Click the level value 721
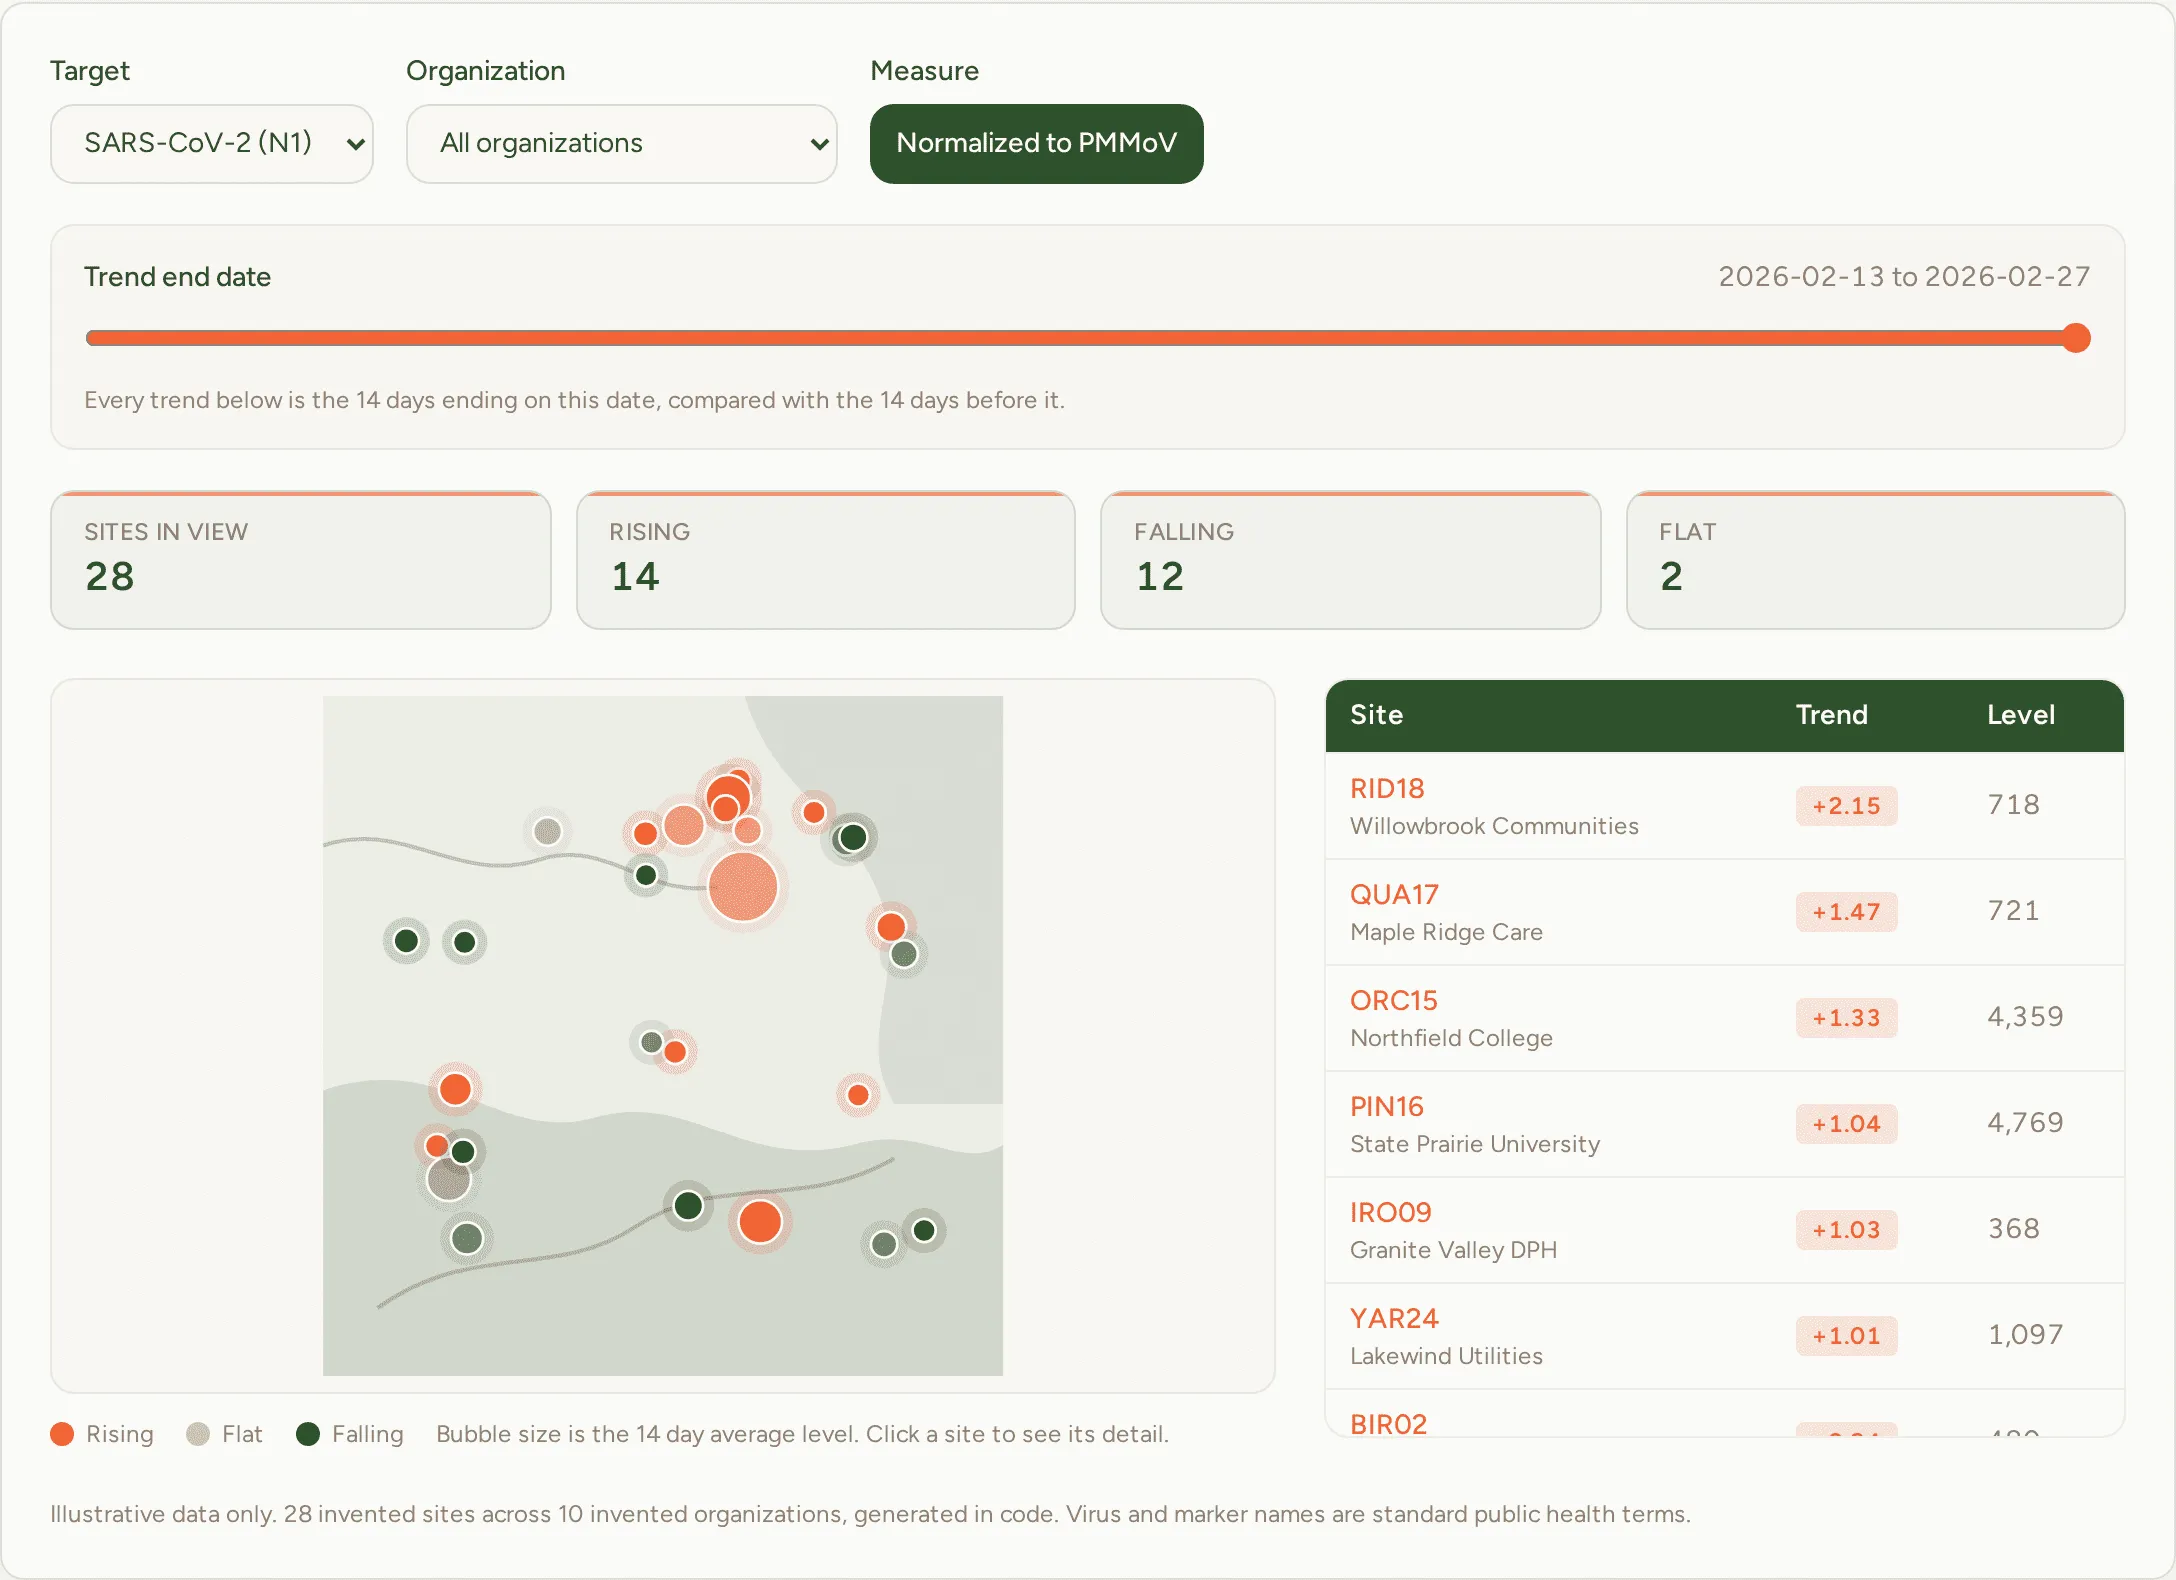The width and height of the screenshot is (2176, 1580). pyautogui.click(x=2013, y=911)
